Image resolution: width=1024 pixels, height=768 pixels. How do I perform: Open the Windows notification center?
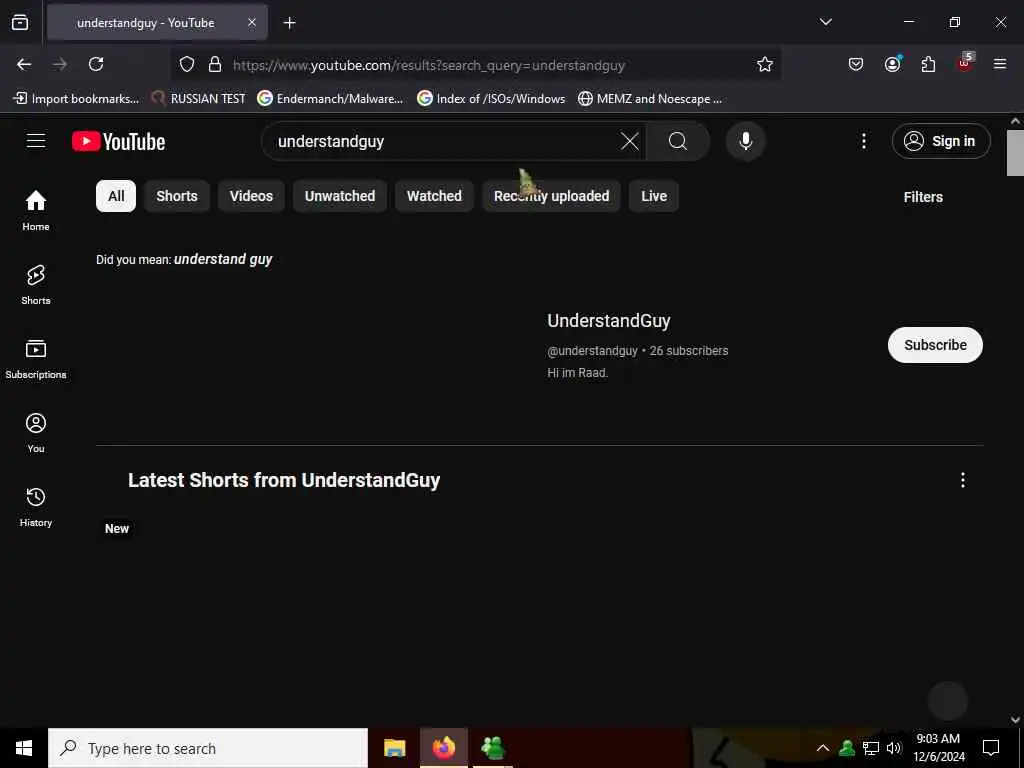[991, 748]
